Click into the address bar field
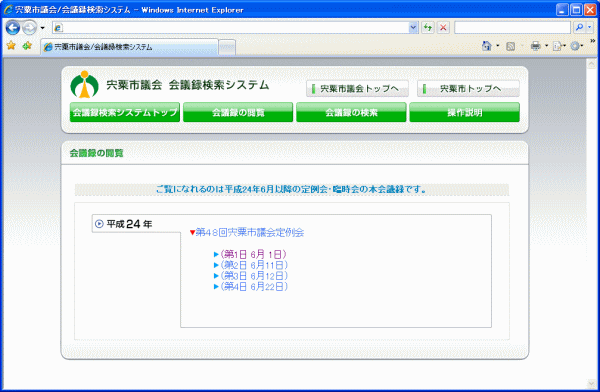 [x=231, y=28]
